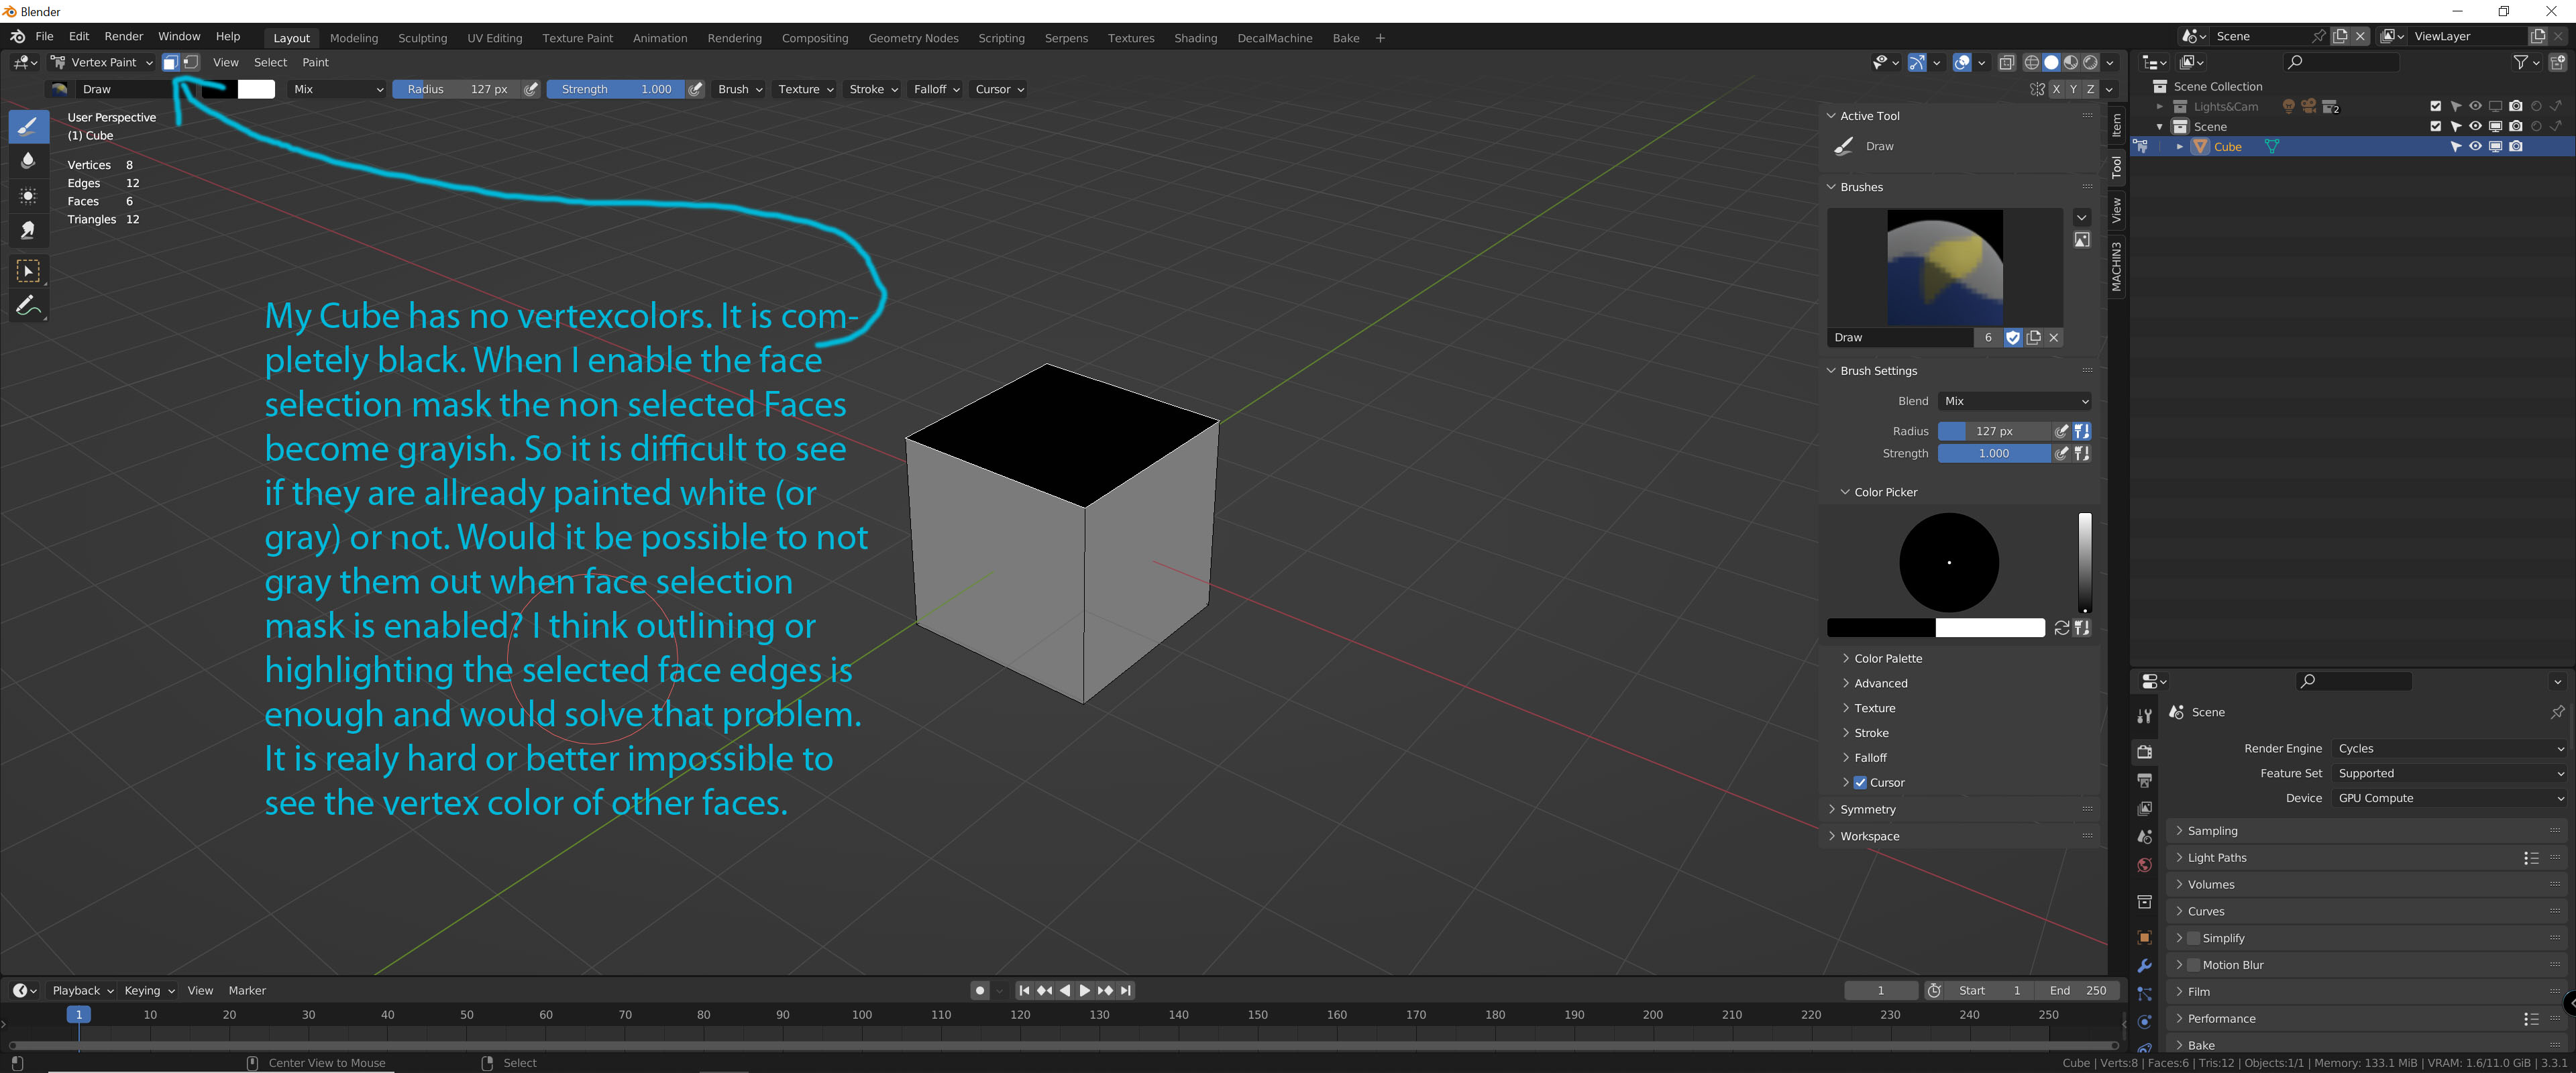2576x1073 pixels.
Task: Select the Blur tool in toolbar
Action: point(28,160)
